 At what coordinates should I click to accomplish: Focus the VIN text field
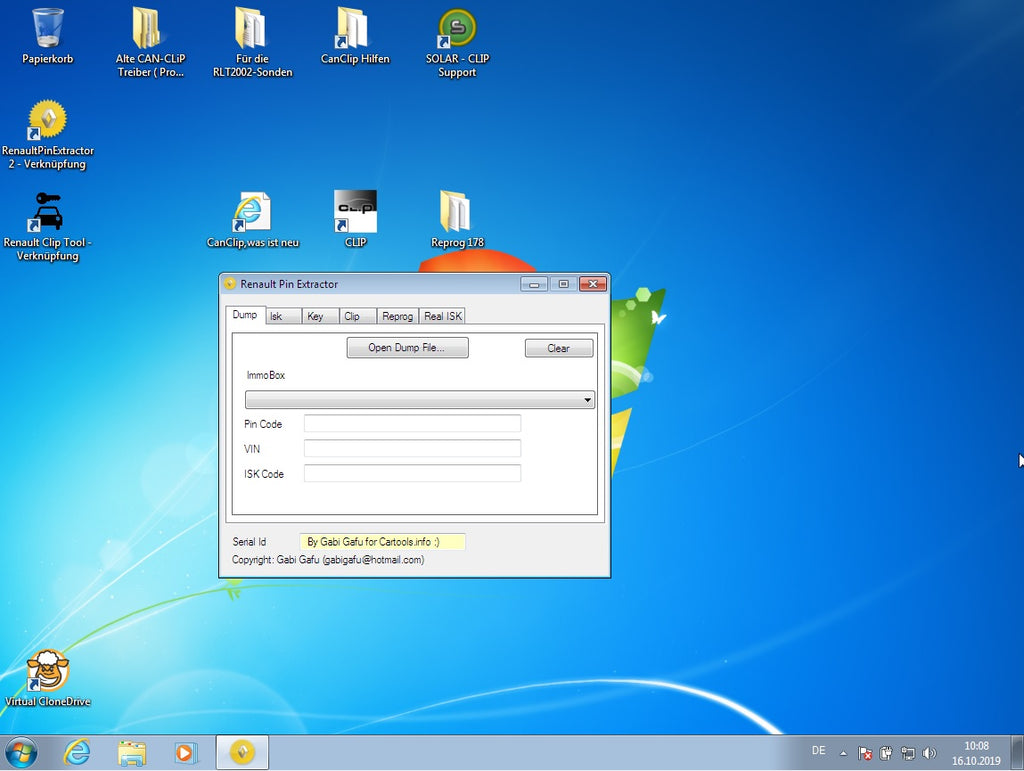point(412,449)
